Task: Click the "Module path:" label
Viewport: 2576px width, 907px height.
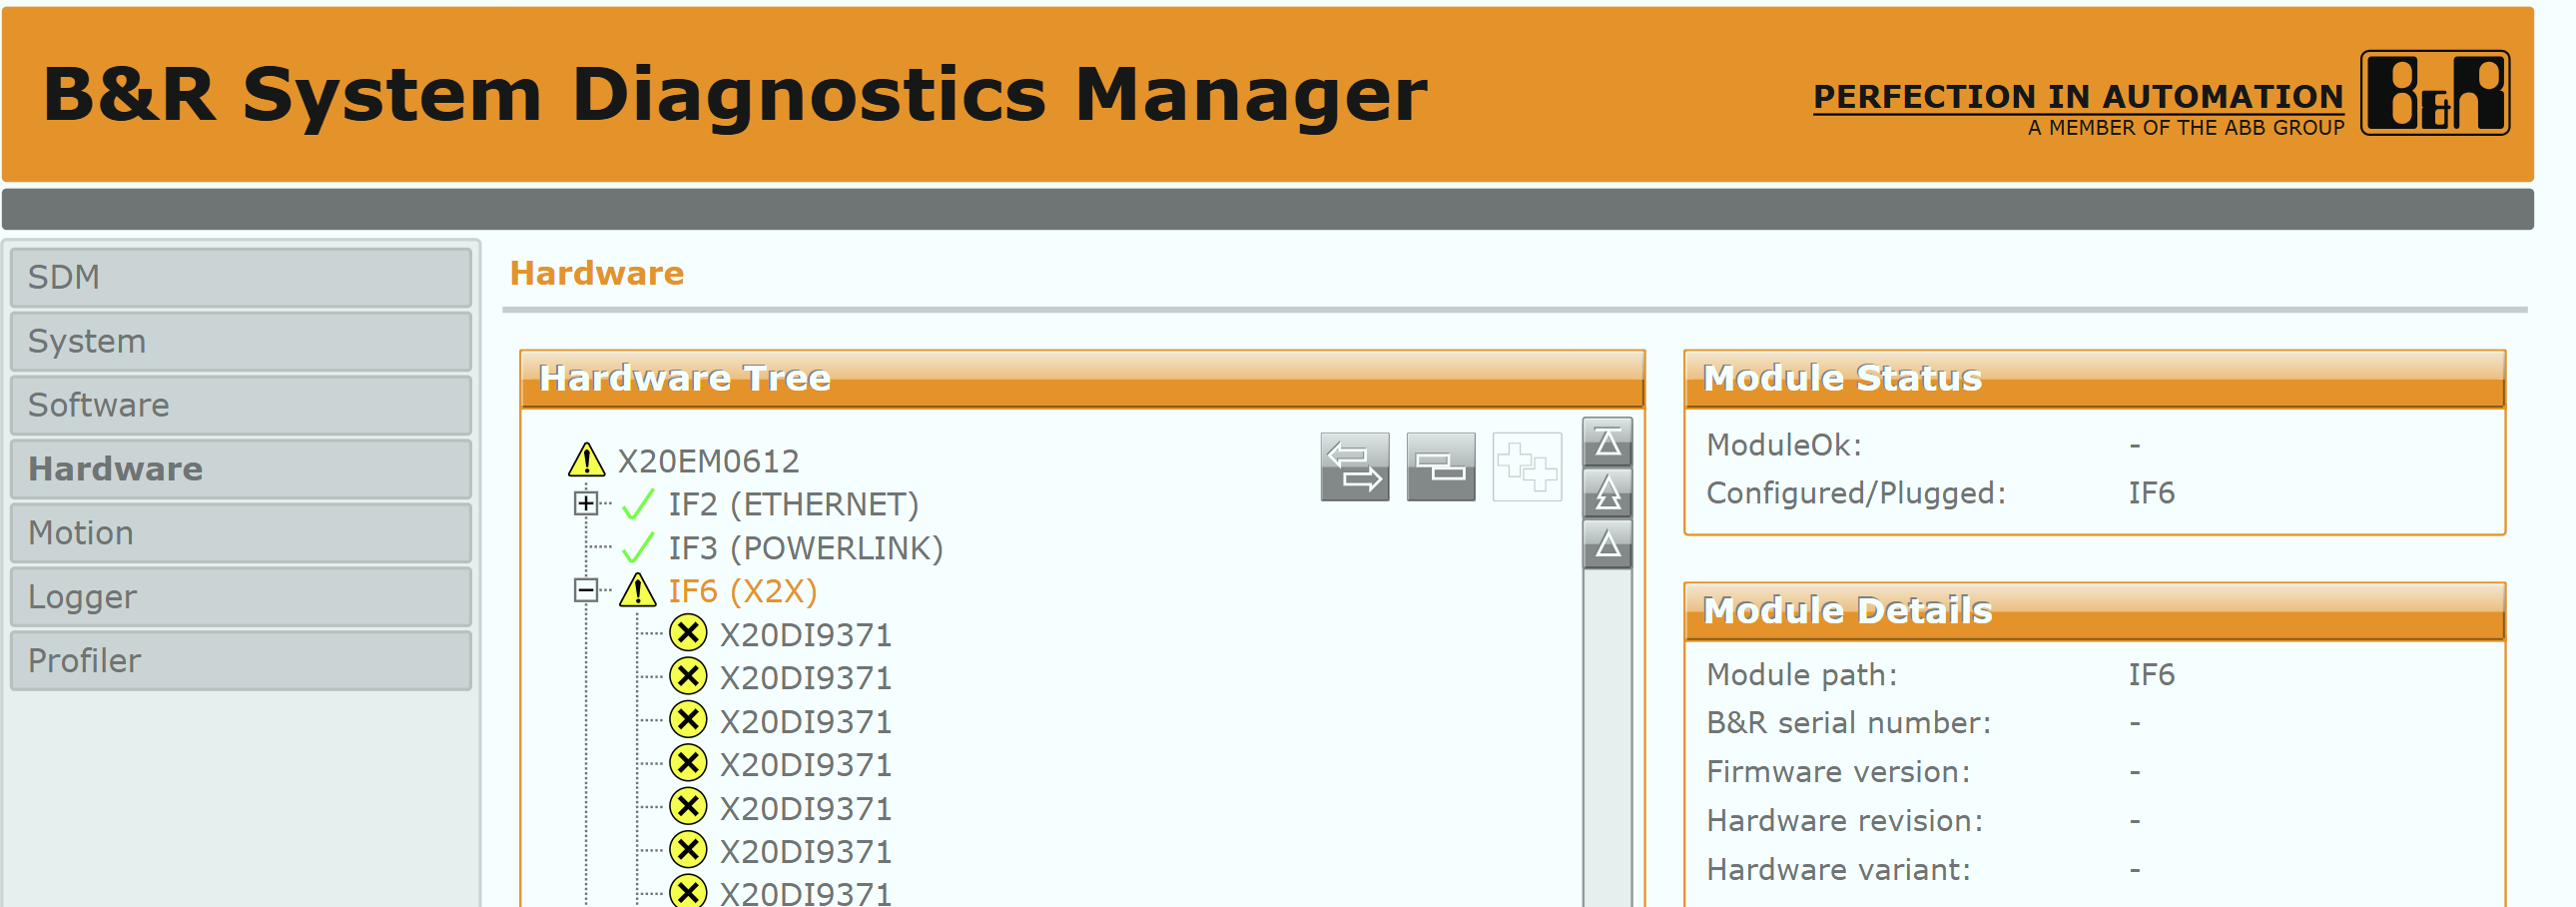Action: tap(1801, 675)
